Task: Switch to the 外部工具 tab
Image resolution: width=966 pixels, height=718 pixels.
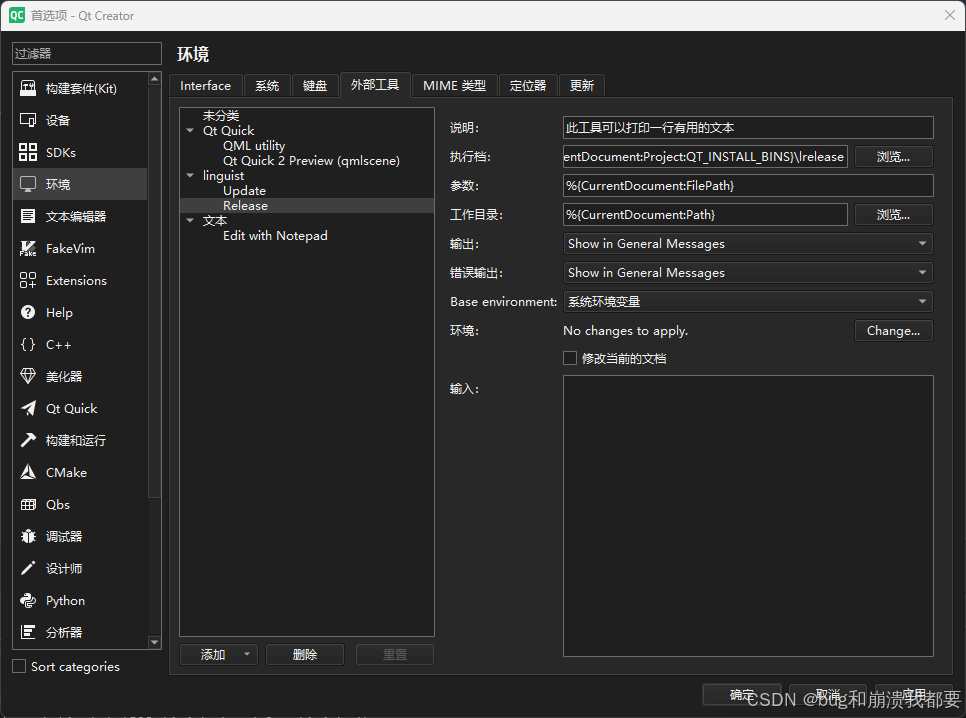Action: tap(375, 84)
